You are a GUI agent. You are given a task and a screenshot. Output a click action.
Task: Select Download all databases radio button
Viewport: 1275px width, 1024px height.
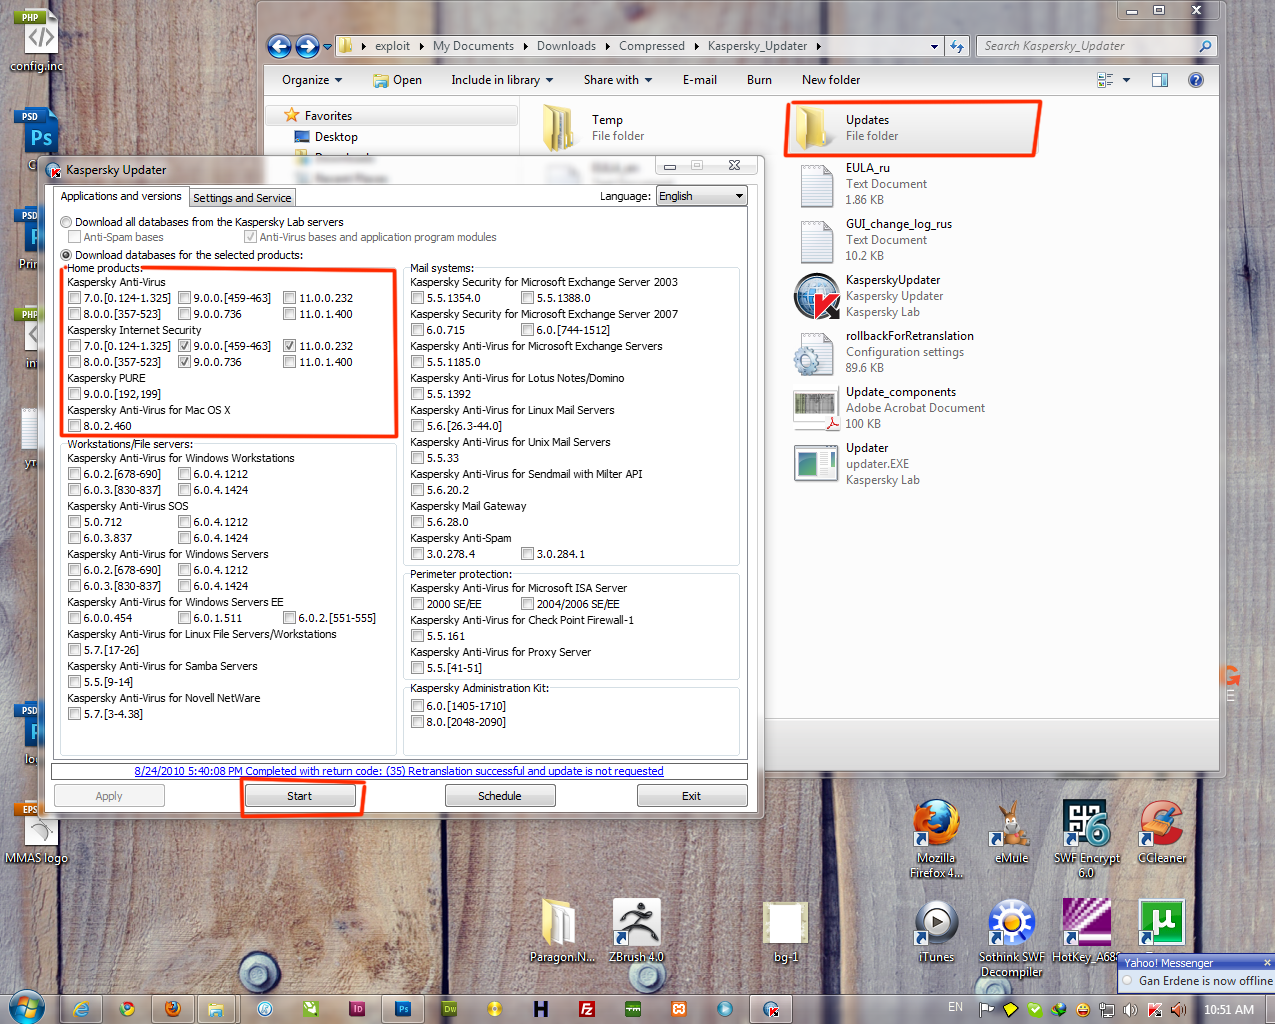[66, 222]
